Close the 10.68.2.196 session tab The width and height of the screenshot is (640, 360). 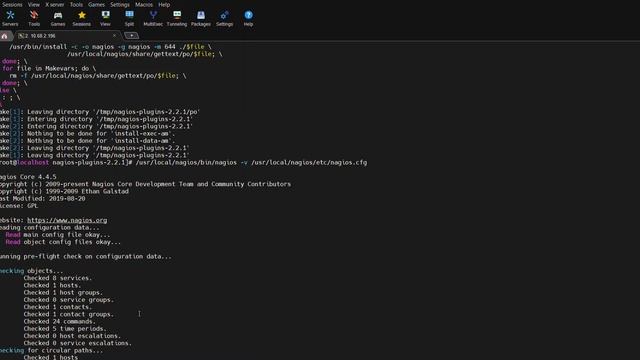114,36
